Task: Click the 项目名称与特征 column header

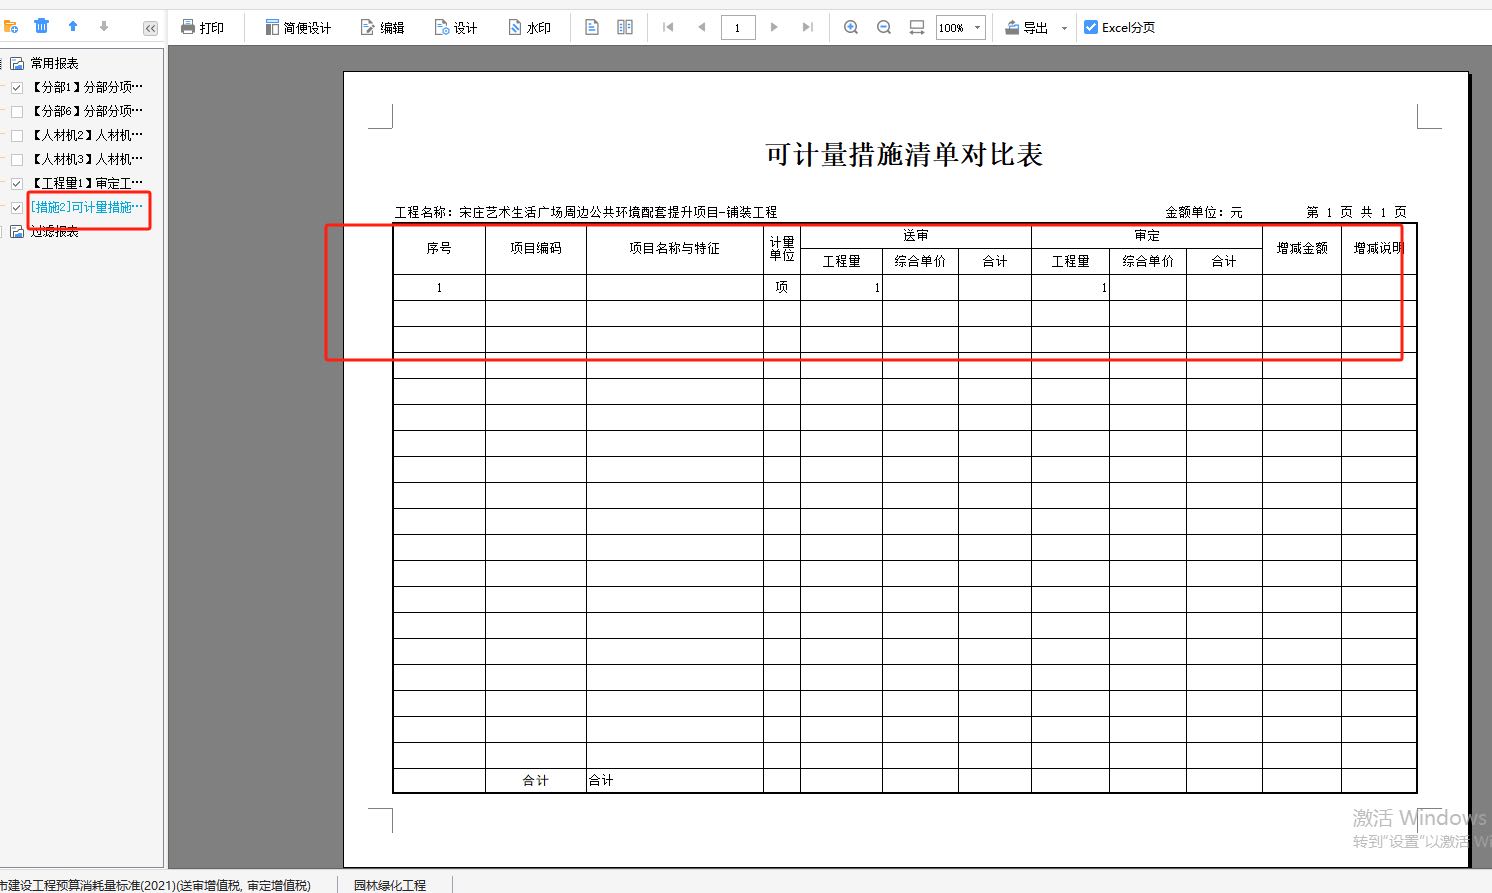Action: 675,248
